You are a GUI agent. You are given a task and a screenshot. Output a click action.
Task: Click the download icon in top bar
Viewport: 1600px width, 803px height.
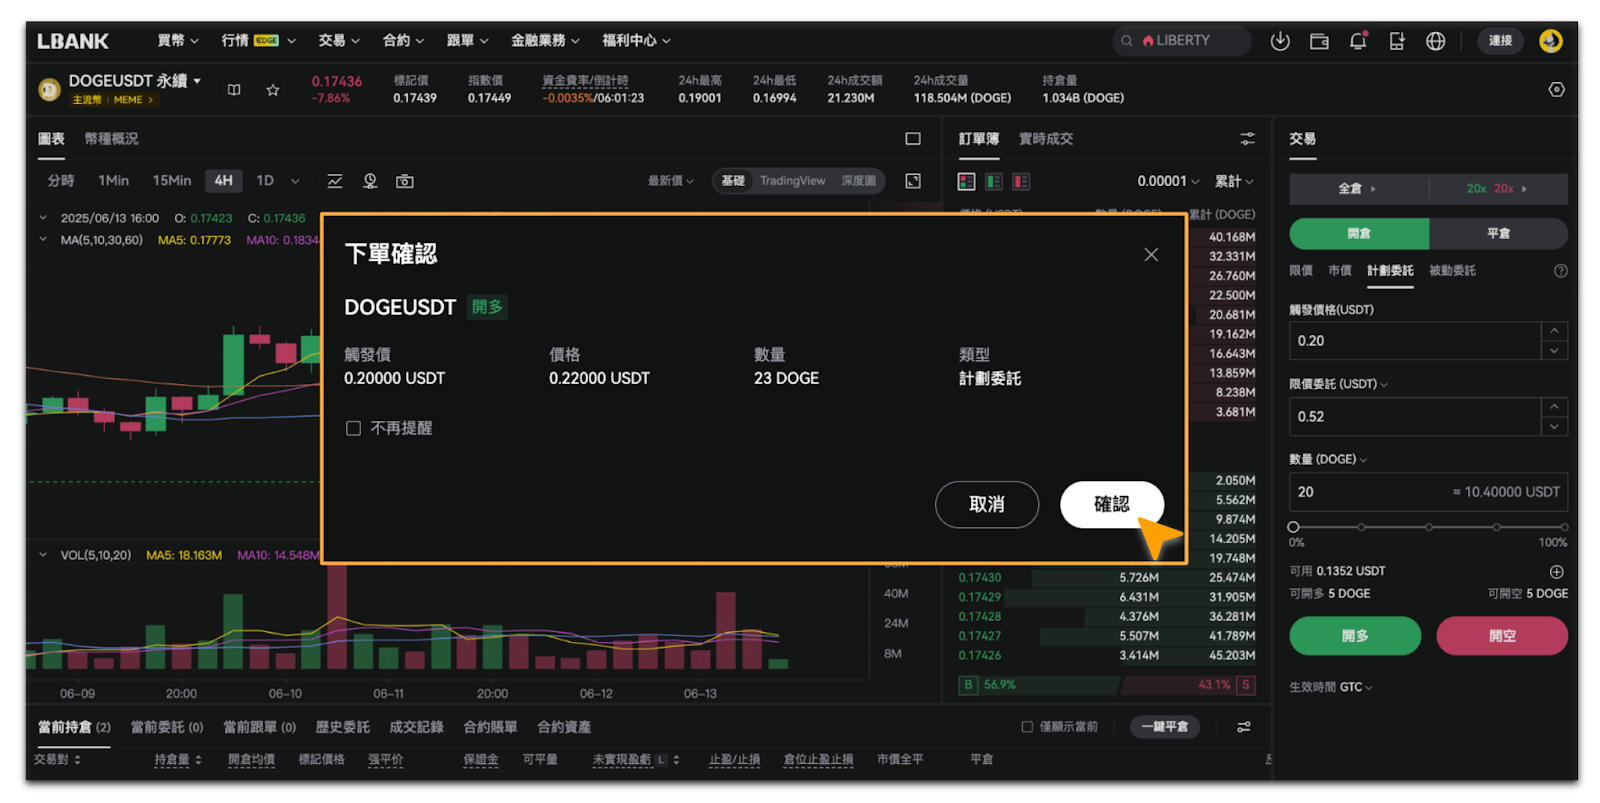[1279, 41]
